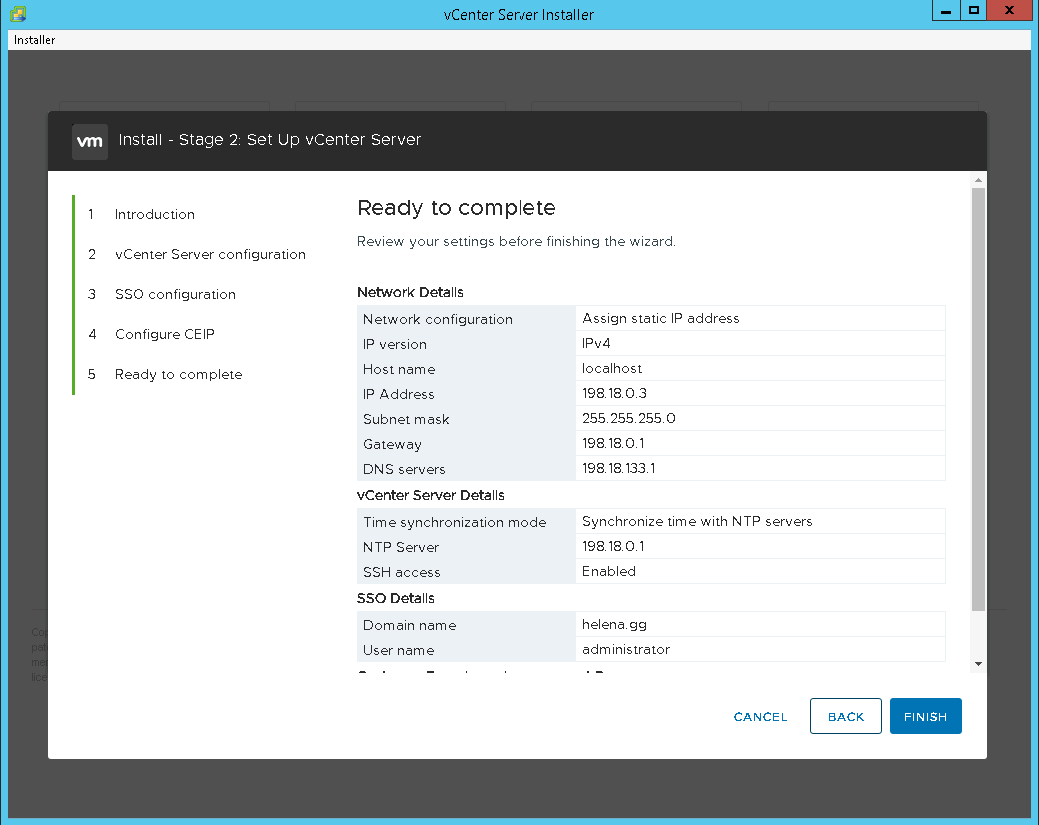
Task: Select the SSO configuration step
Action: click(x=175, y=294)
